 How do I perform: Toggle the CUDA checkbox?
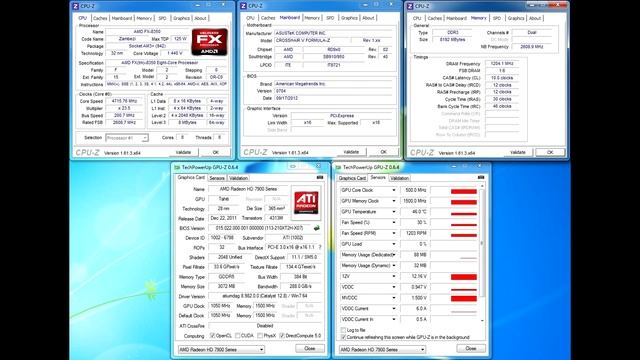(237, 336)
